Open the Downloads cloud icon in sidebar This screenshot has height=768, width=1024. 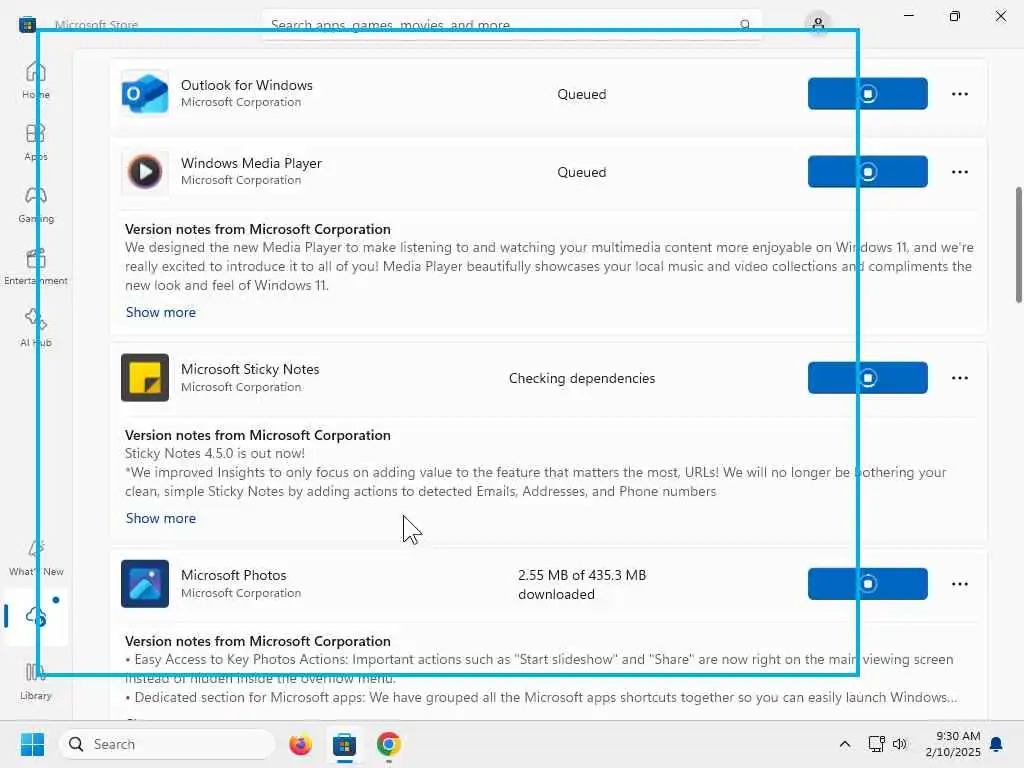click(36, 616)
